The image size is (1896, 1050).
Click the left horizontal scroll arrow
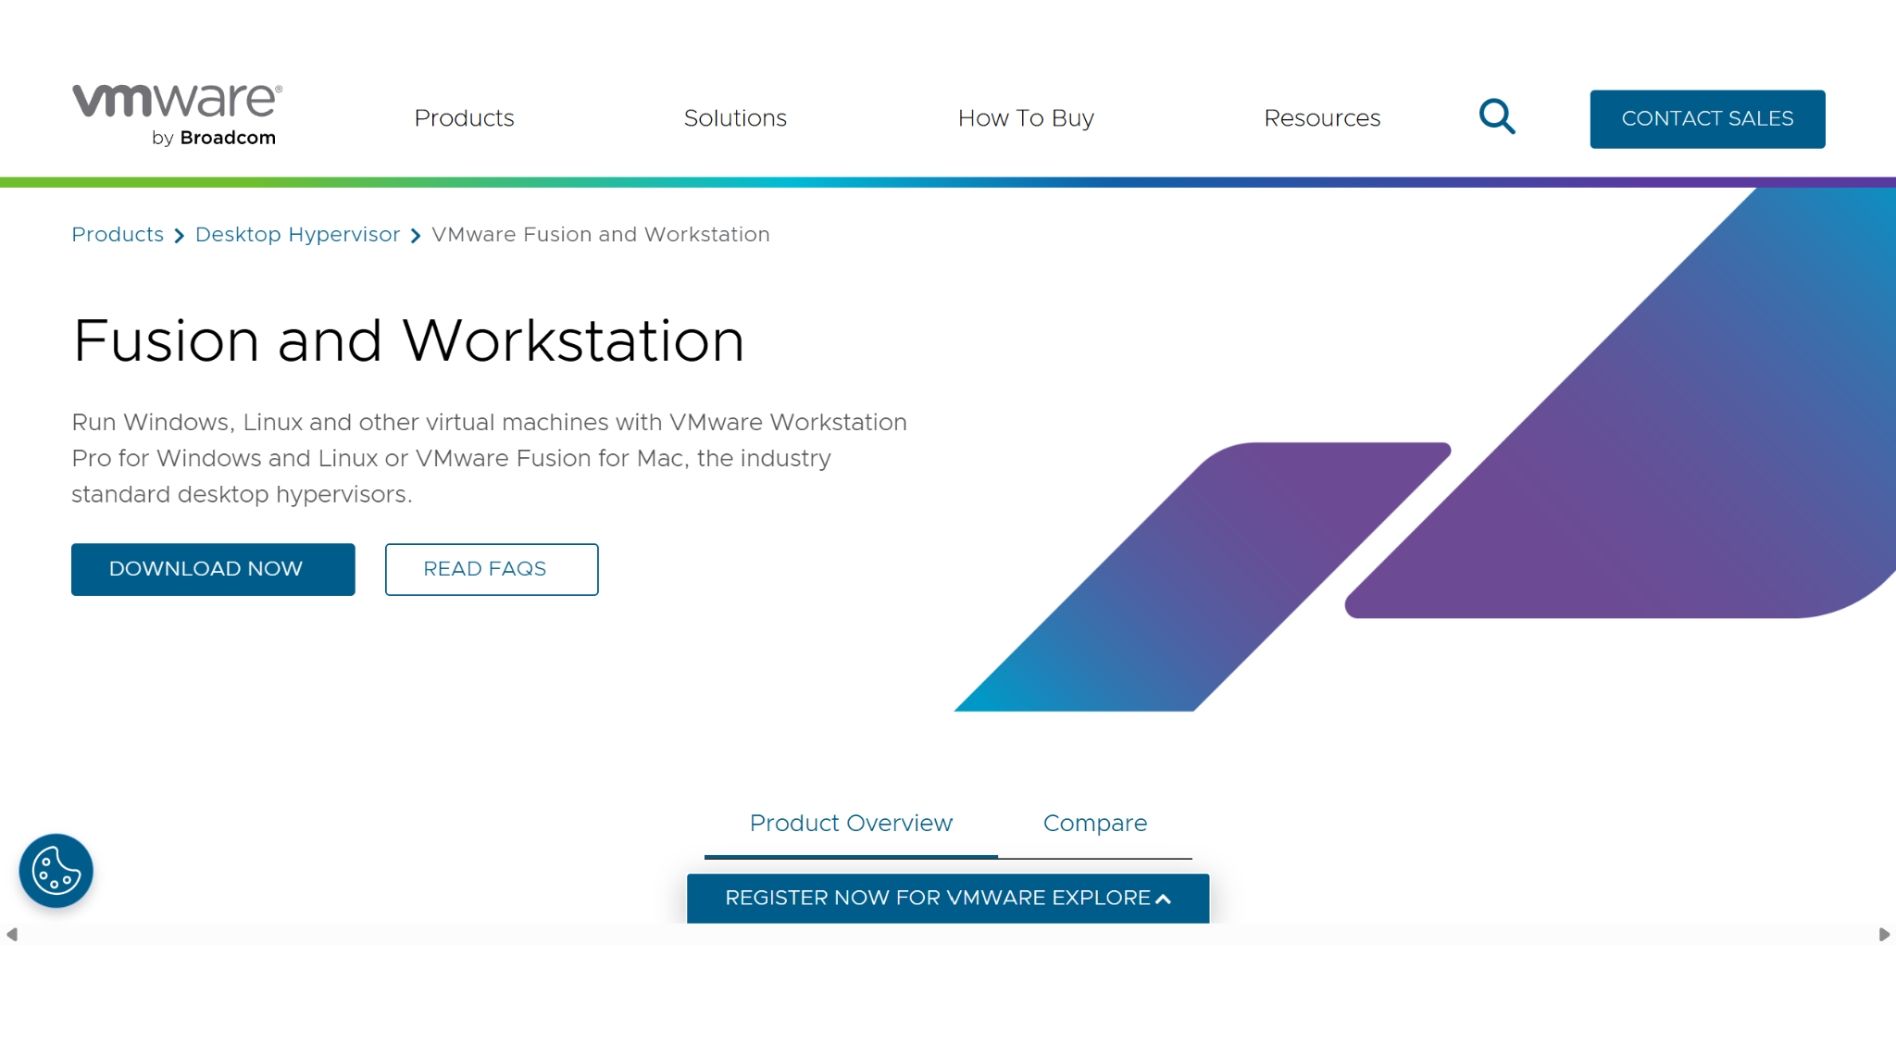12,935
